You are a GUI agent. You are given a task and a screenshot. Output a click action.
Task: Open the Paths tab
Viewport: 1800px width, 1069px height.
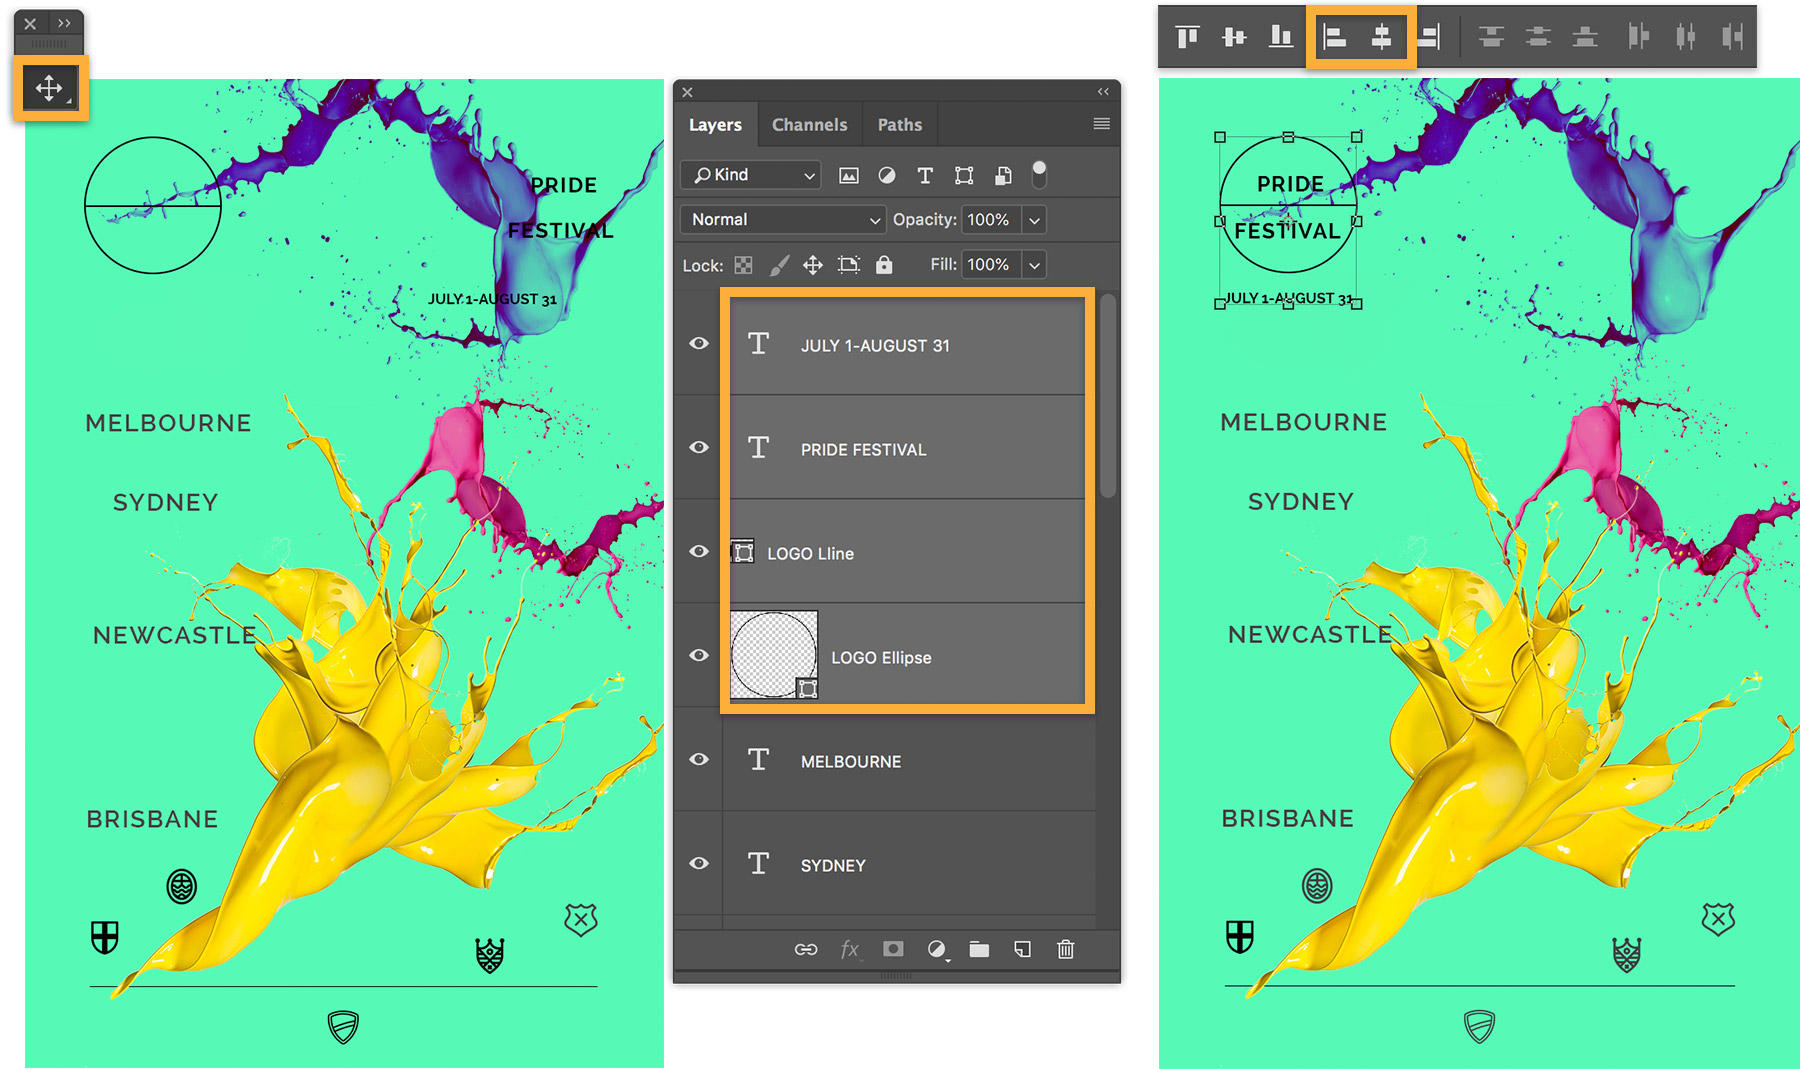[x=899, y=124]
